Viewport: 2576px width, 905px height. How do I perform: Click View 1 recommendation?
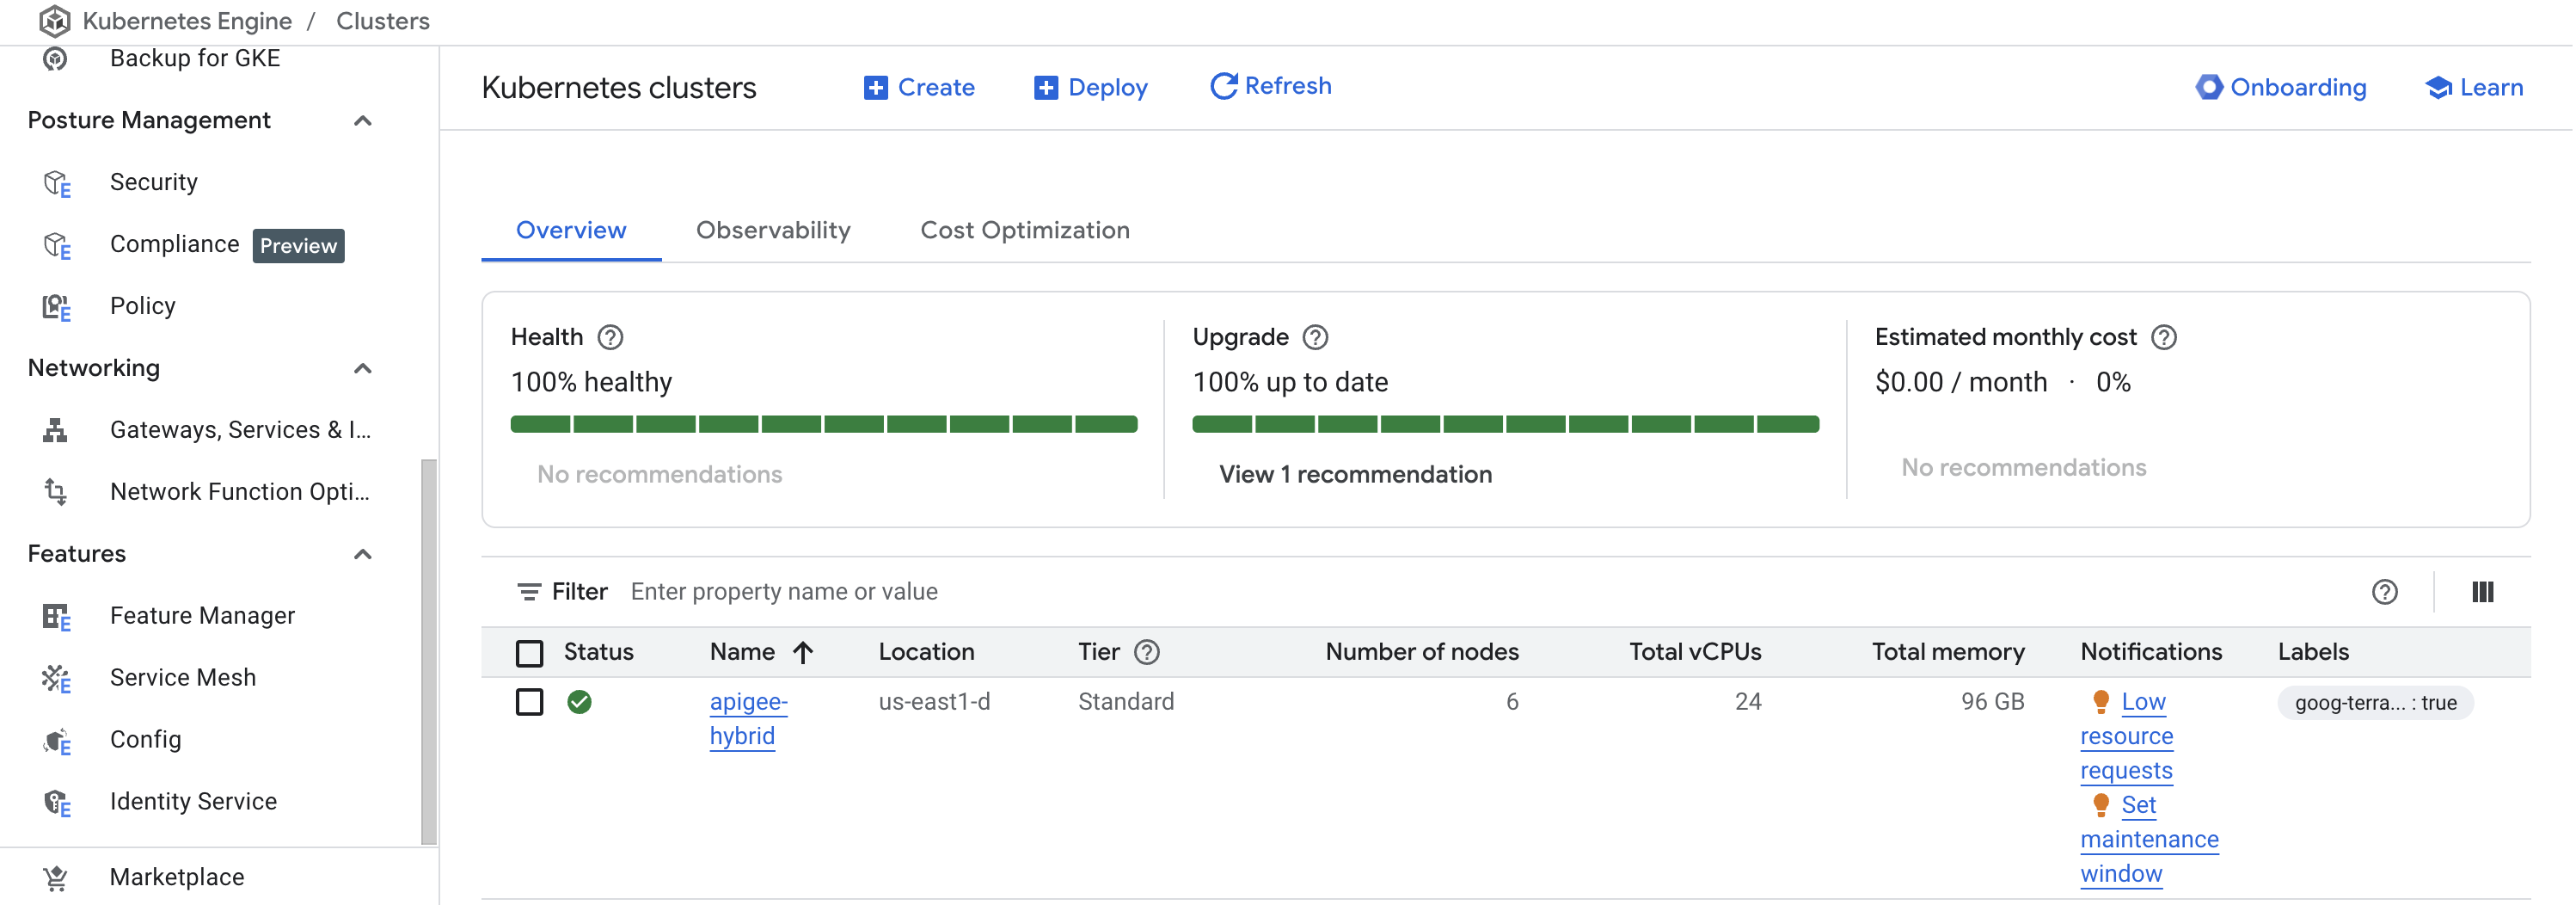pyautogui.click(x=1355, y=475)
